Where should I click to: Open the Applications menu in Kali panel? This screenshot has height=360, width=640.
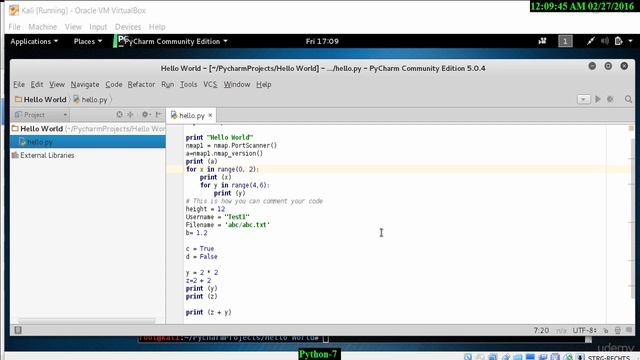click(x=34, y=41)
